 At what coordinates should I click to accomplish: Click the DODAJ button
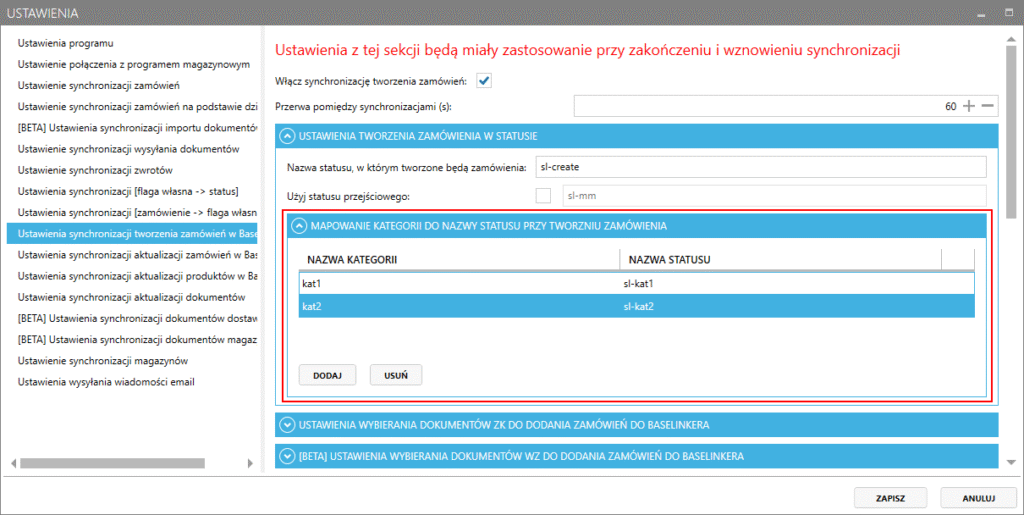coord(327,375)
